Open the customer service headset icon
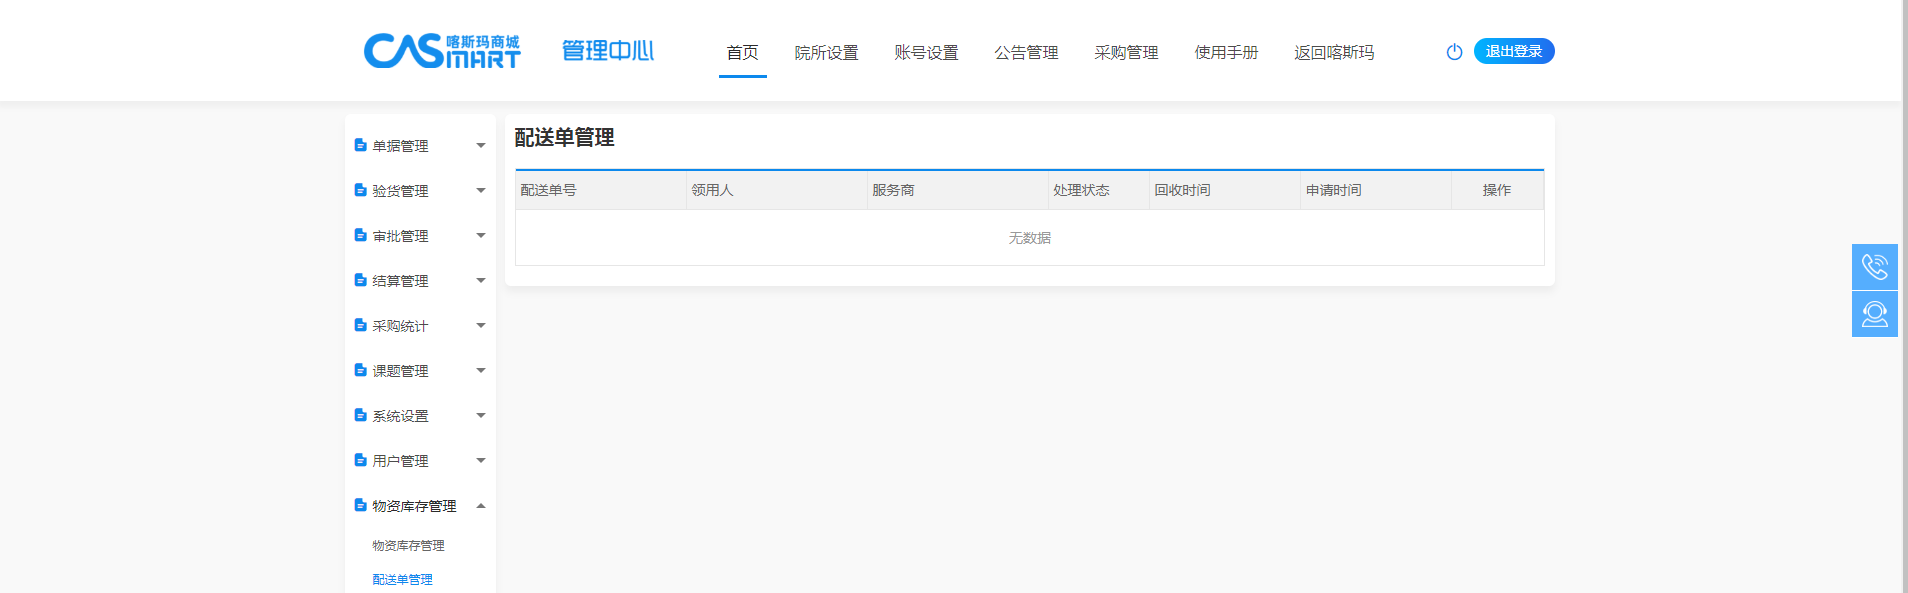This screenshot has width=1908, height=593. [1874, 314]
